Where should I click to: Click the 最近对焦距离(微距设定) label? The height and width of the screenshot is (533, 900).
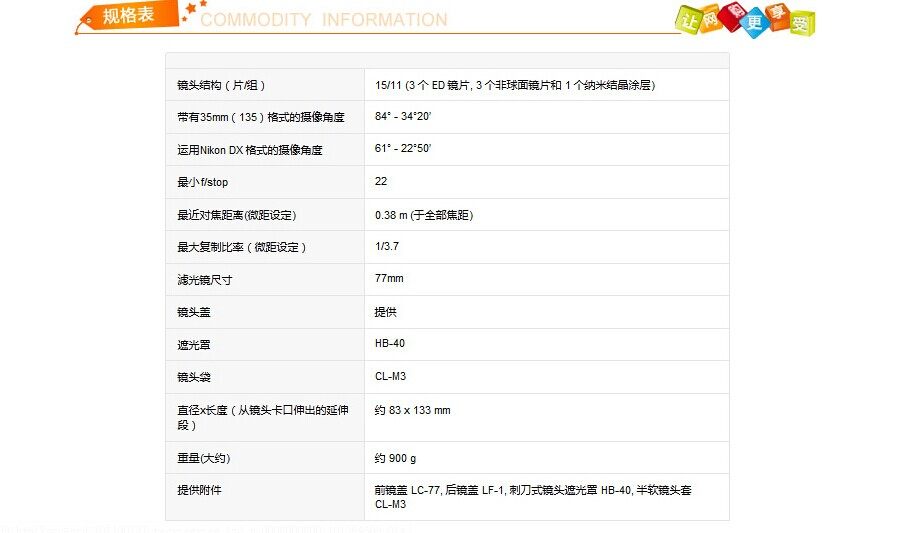[236, 215]
